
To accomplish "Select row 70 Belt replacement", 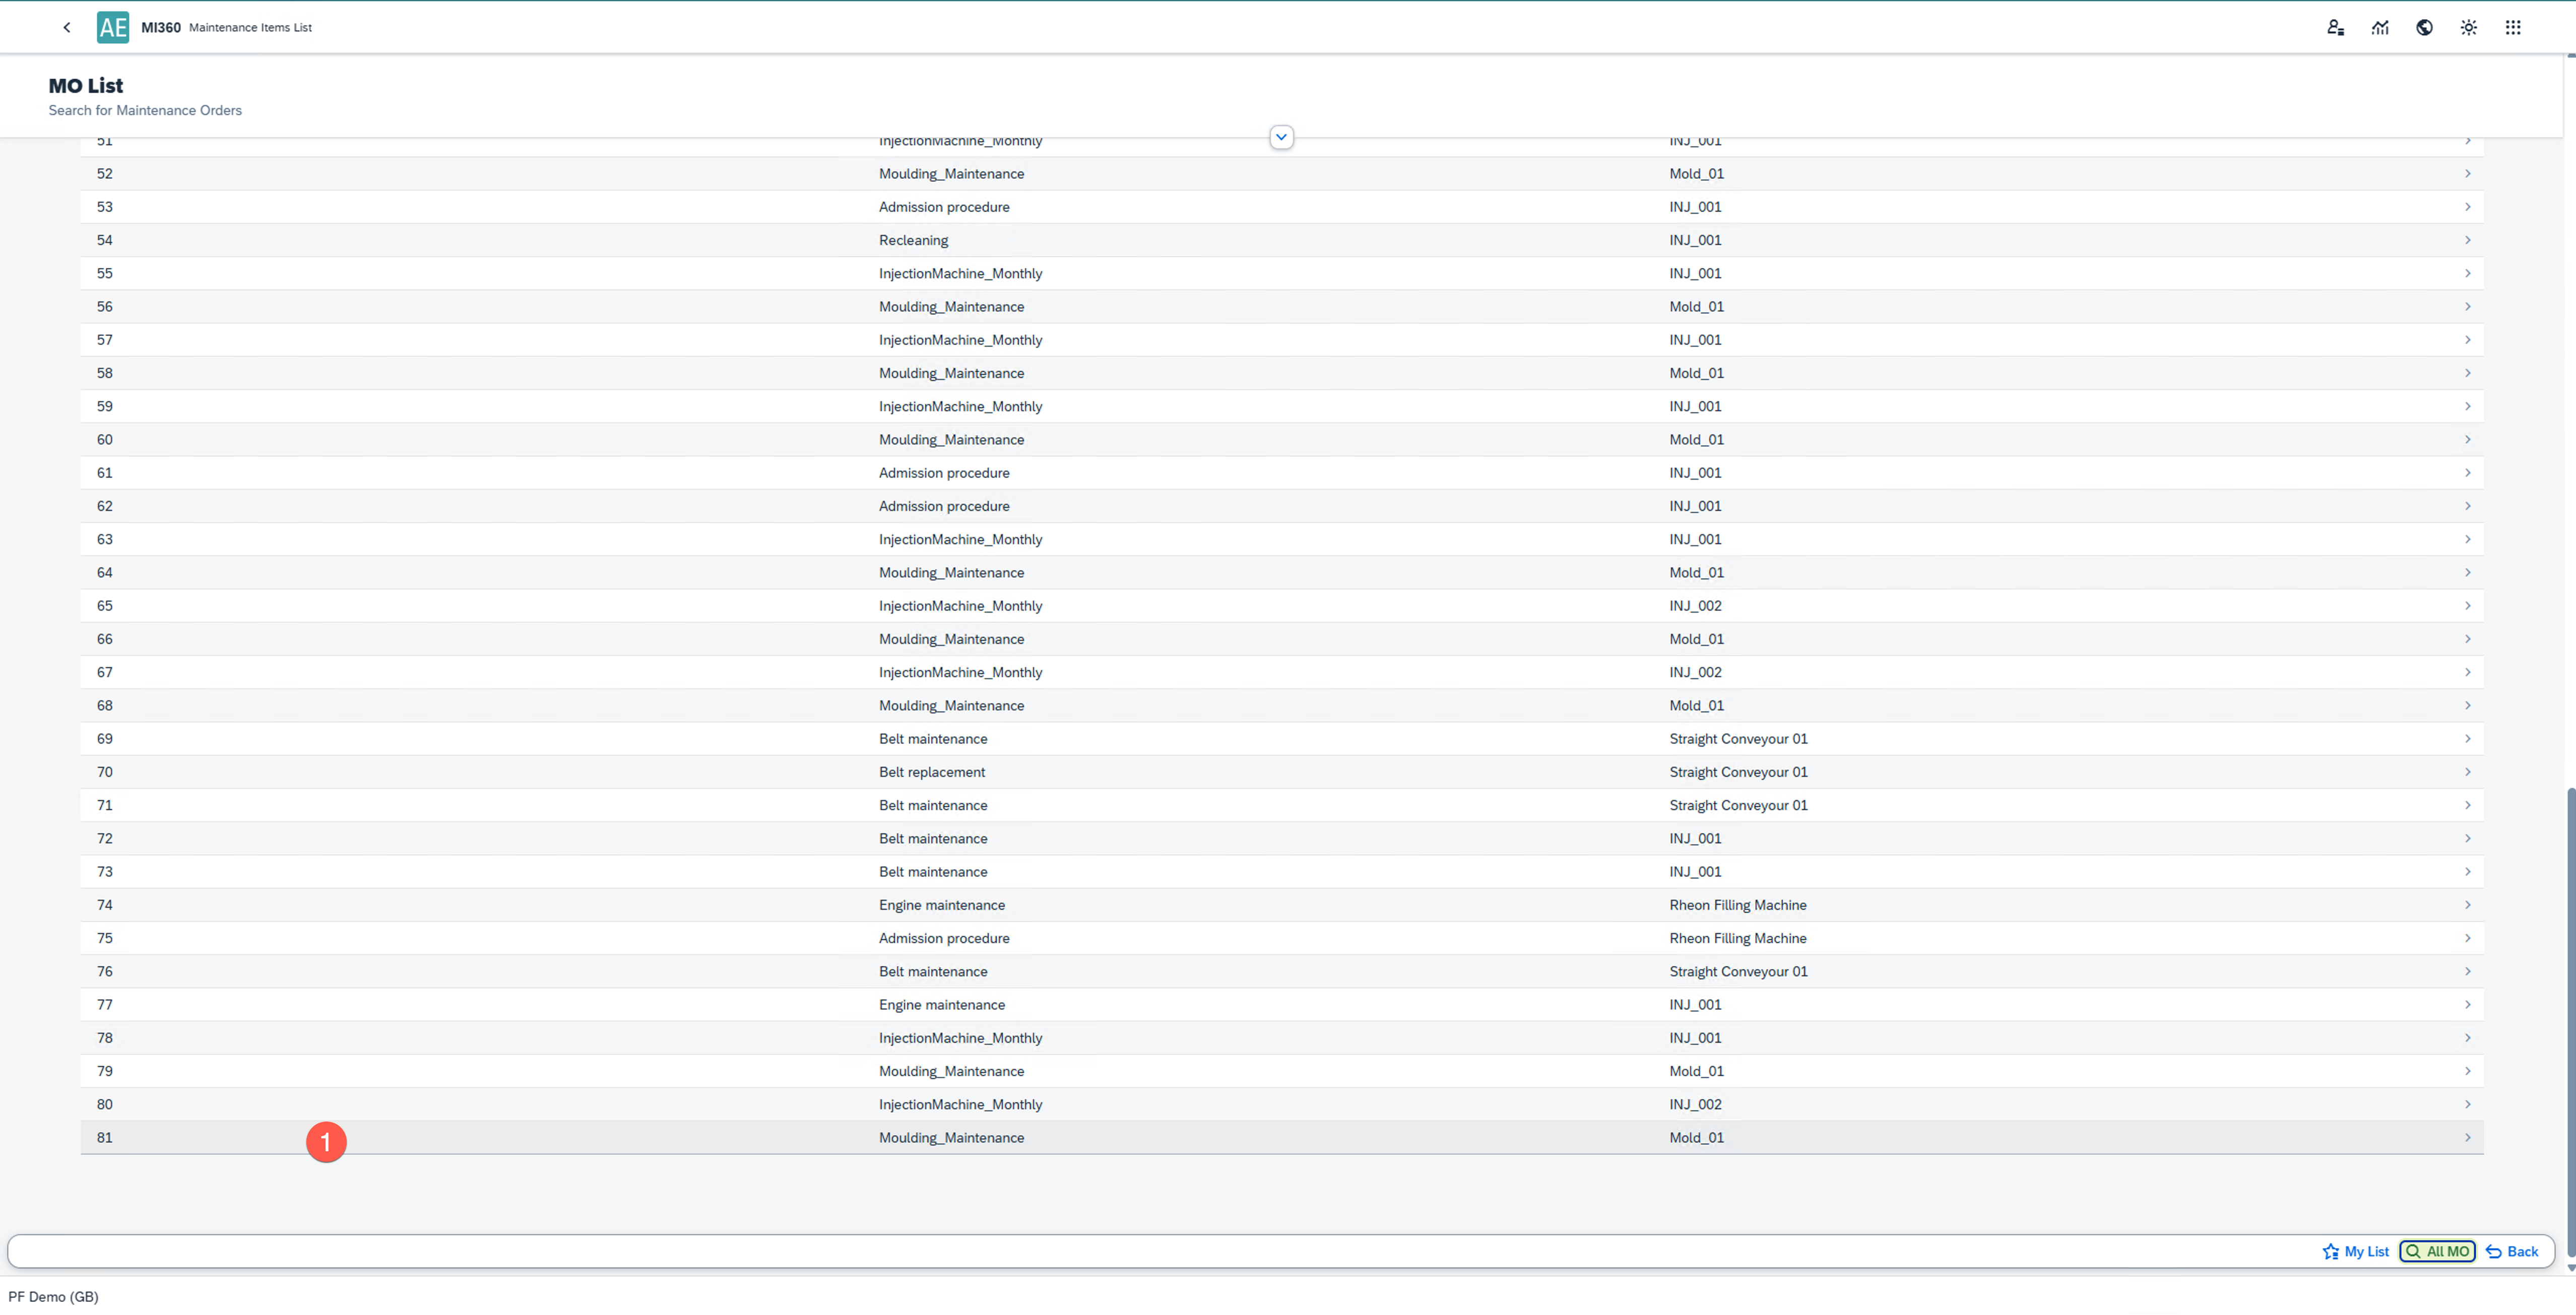I will 931,772.
